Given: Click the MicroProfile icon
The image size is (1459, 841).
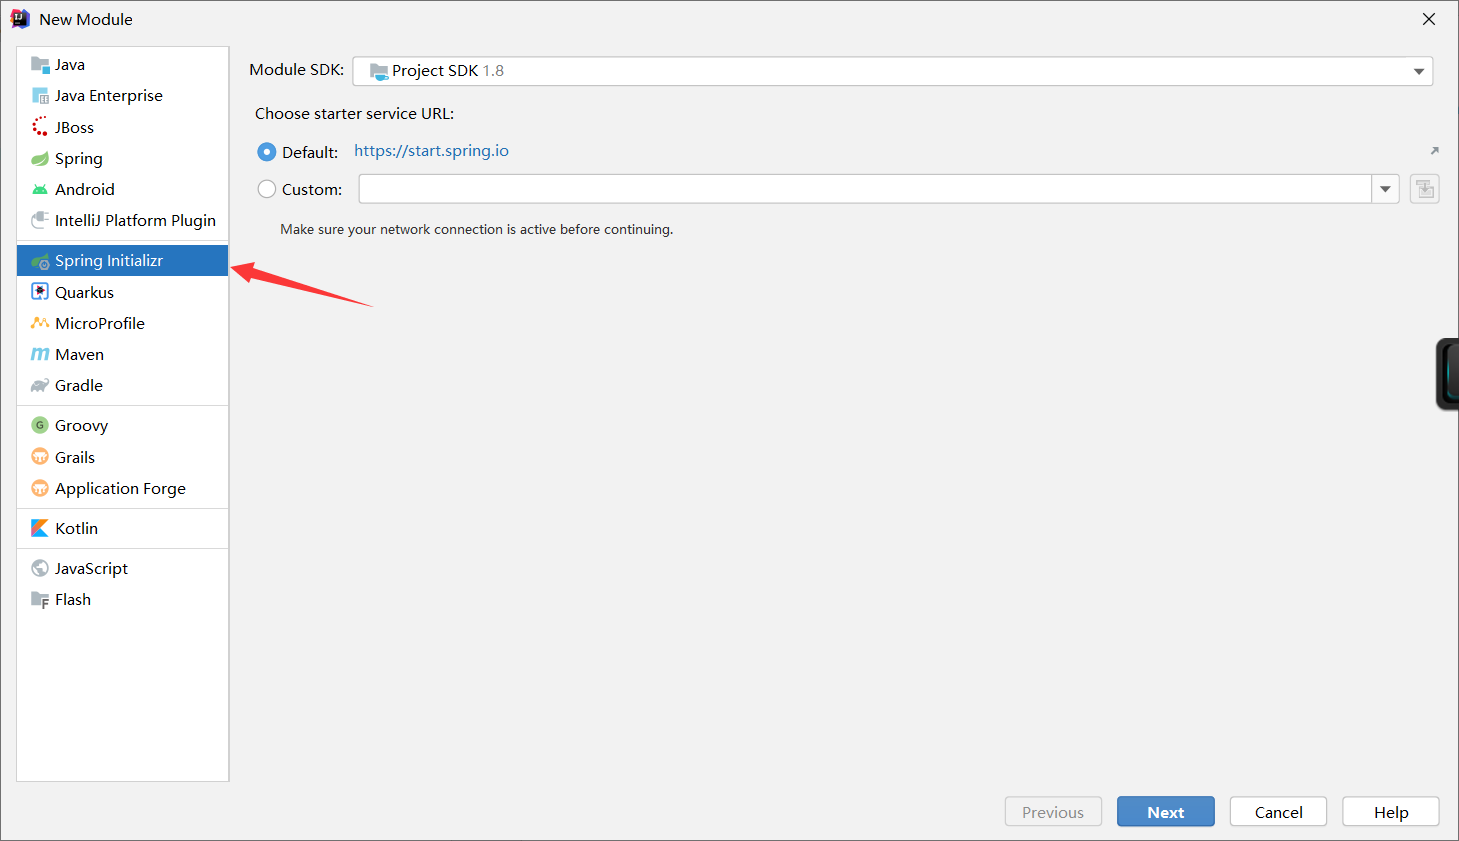Looking at the screenshot, I should [x=40, y=323].
